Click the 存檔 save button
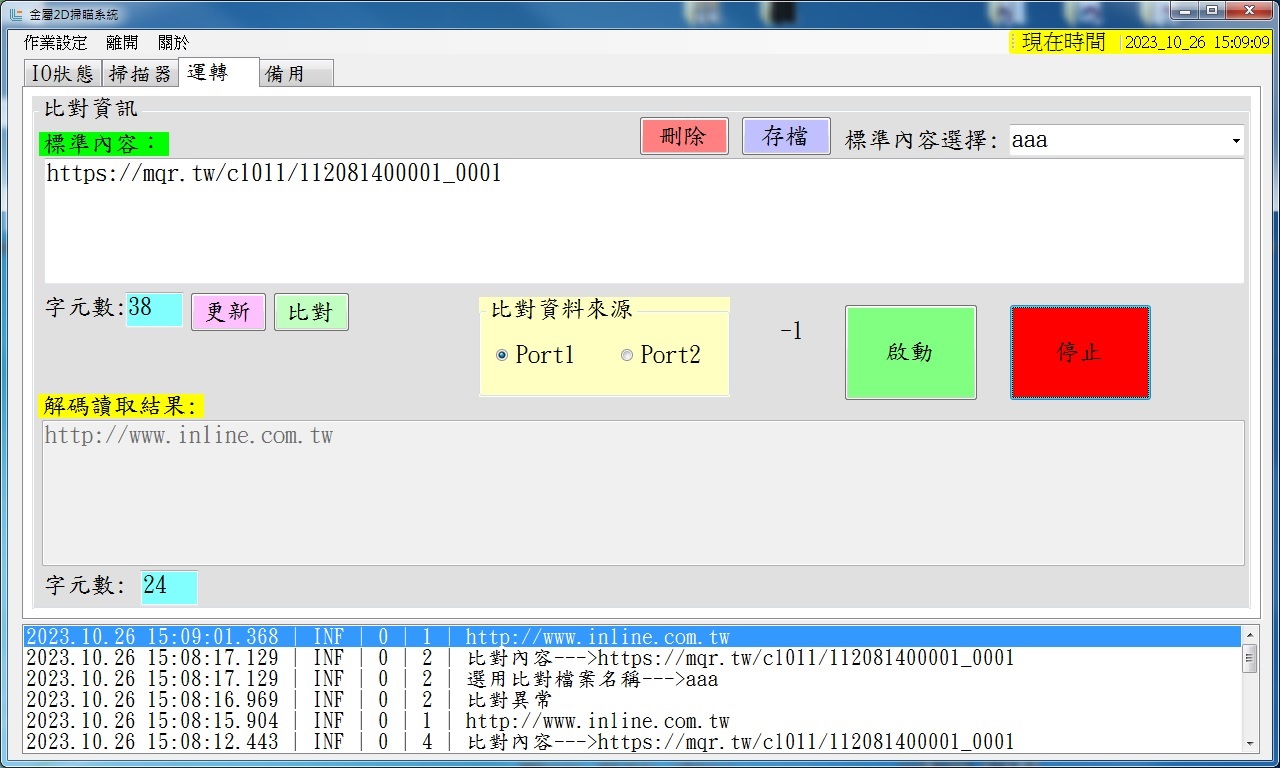 coord(786,136)
